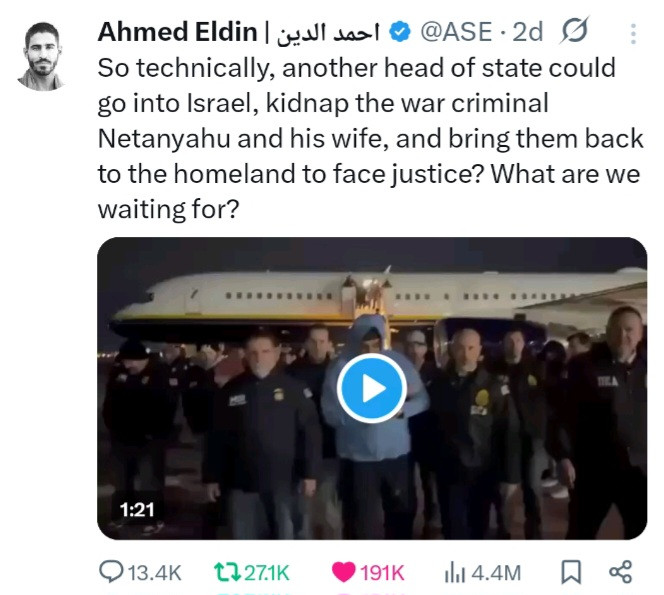Click the 1:21 video duration label
Screen dimensions: 664x595
(x=136, y=509)
